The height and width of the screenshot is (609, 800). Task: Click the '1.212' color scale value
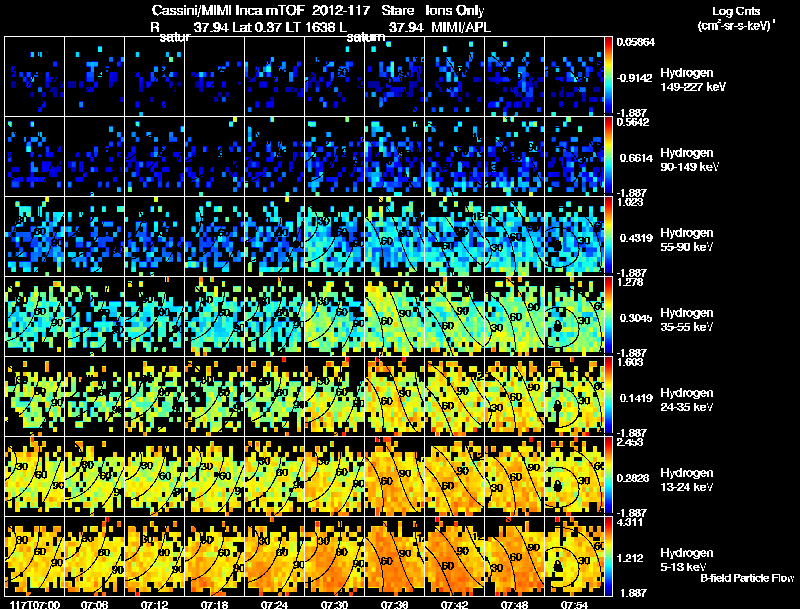tap(632, 558)
